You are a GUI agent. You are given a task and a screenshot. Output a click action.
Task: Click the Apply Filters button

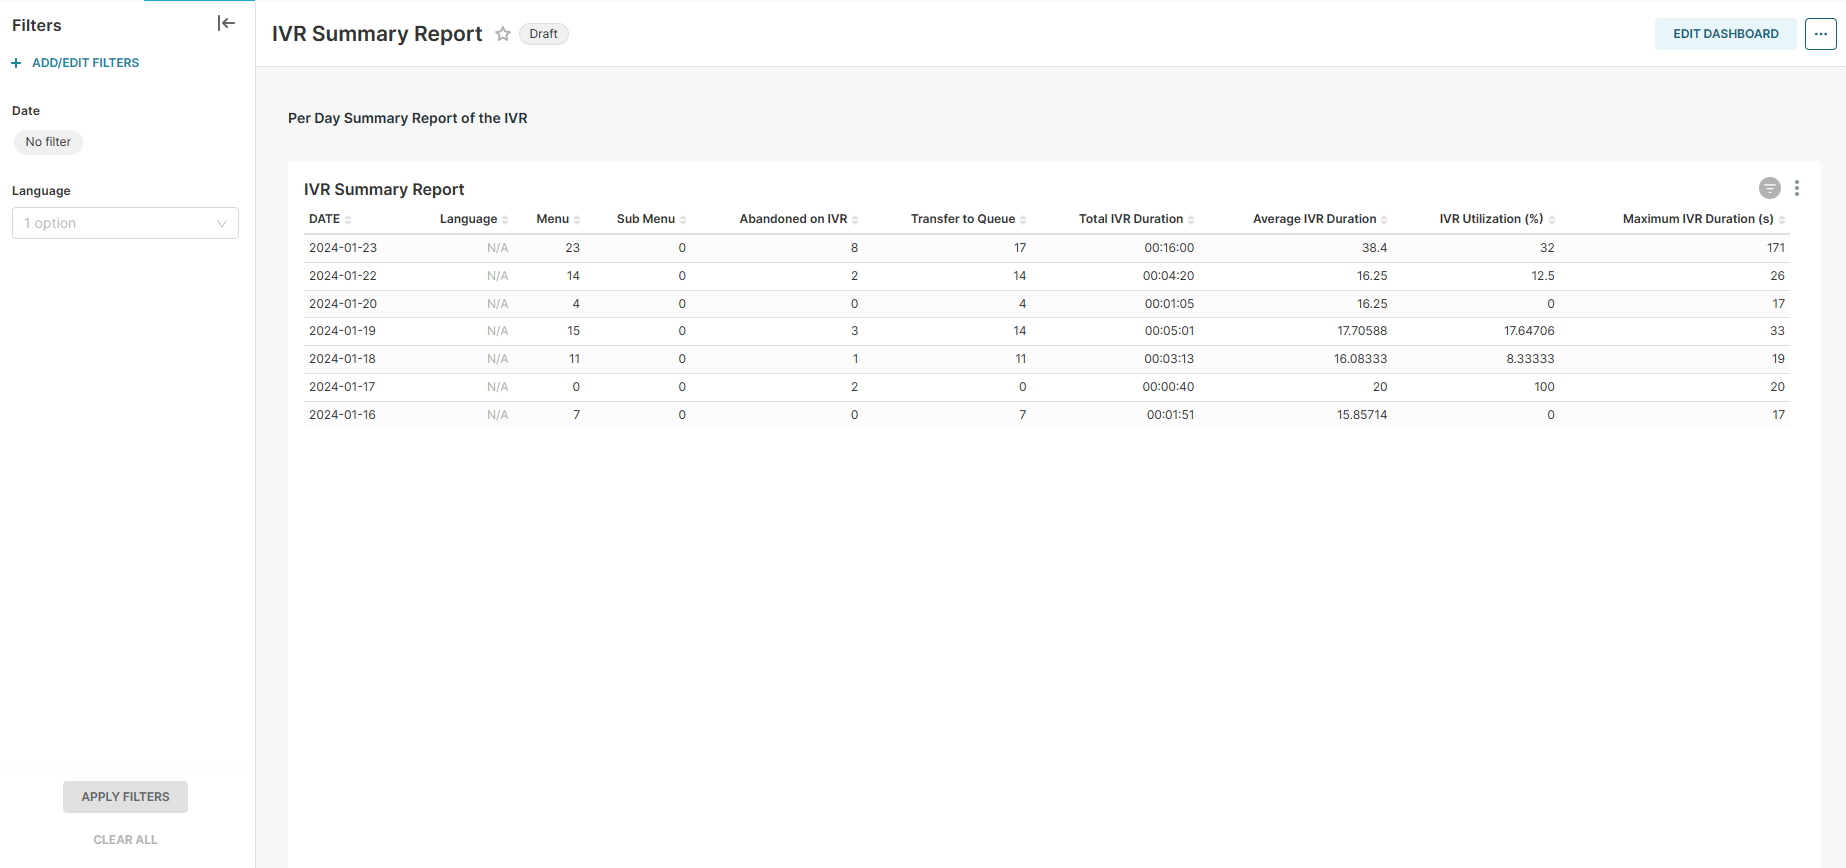pyautogui.click(x=125, y=797)
